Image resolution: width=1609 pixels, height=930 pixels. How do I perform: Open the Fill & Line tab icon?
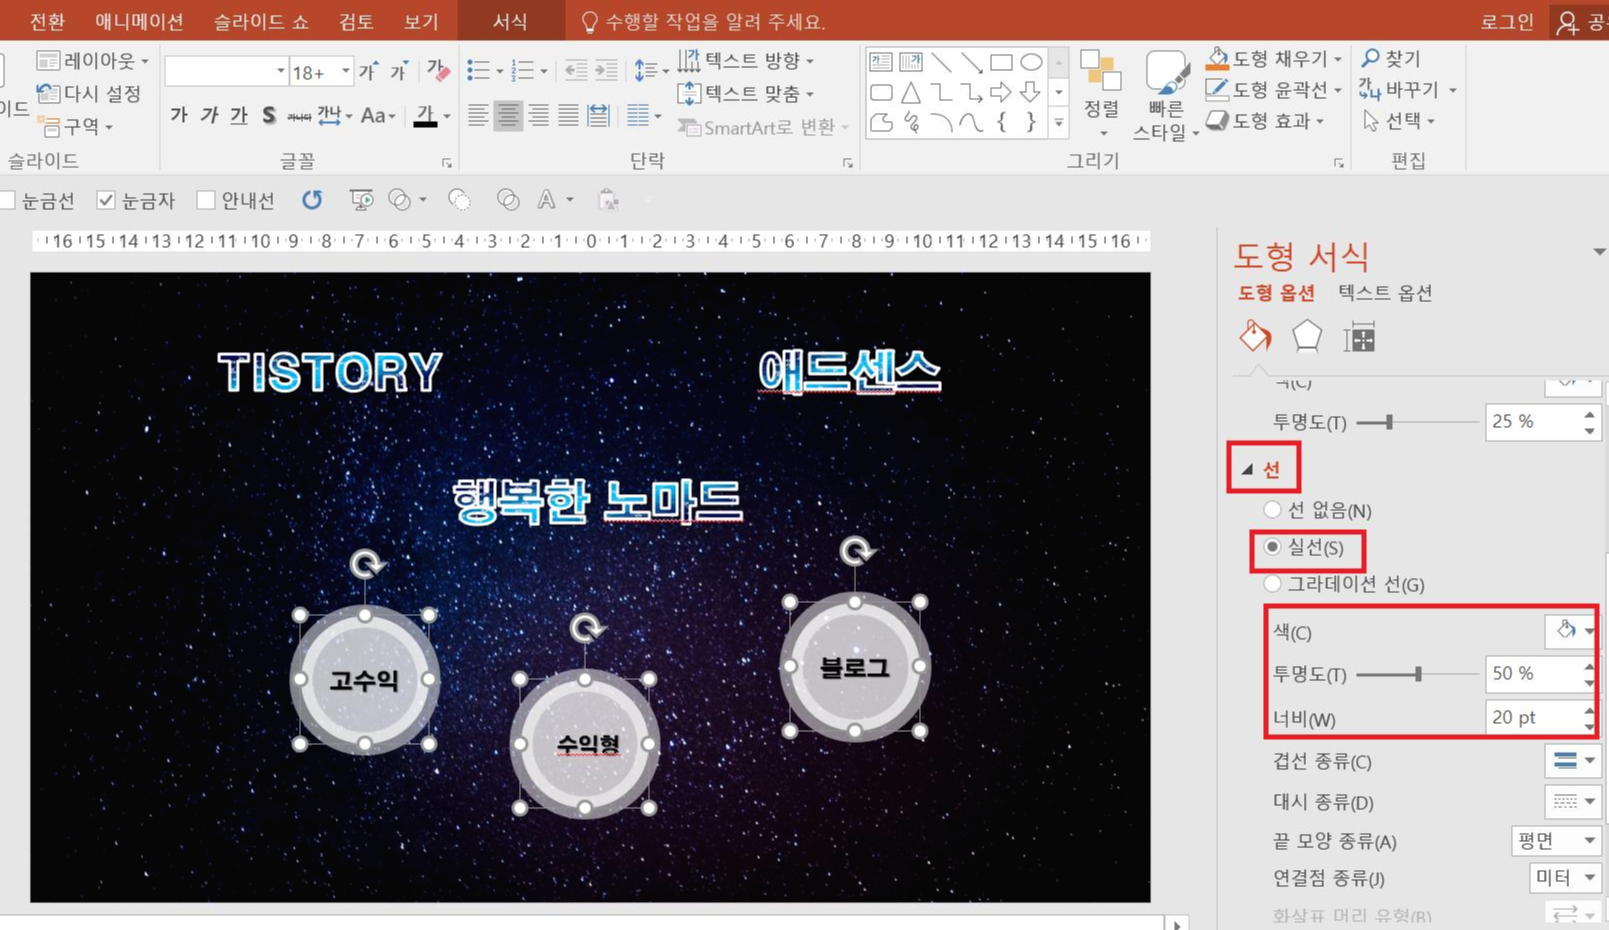pyautogui.click(x=1255, y=337)
